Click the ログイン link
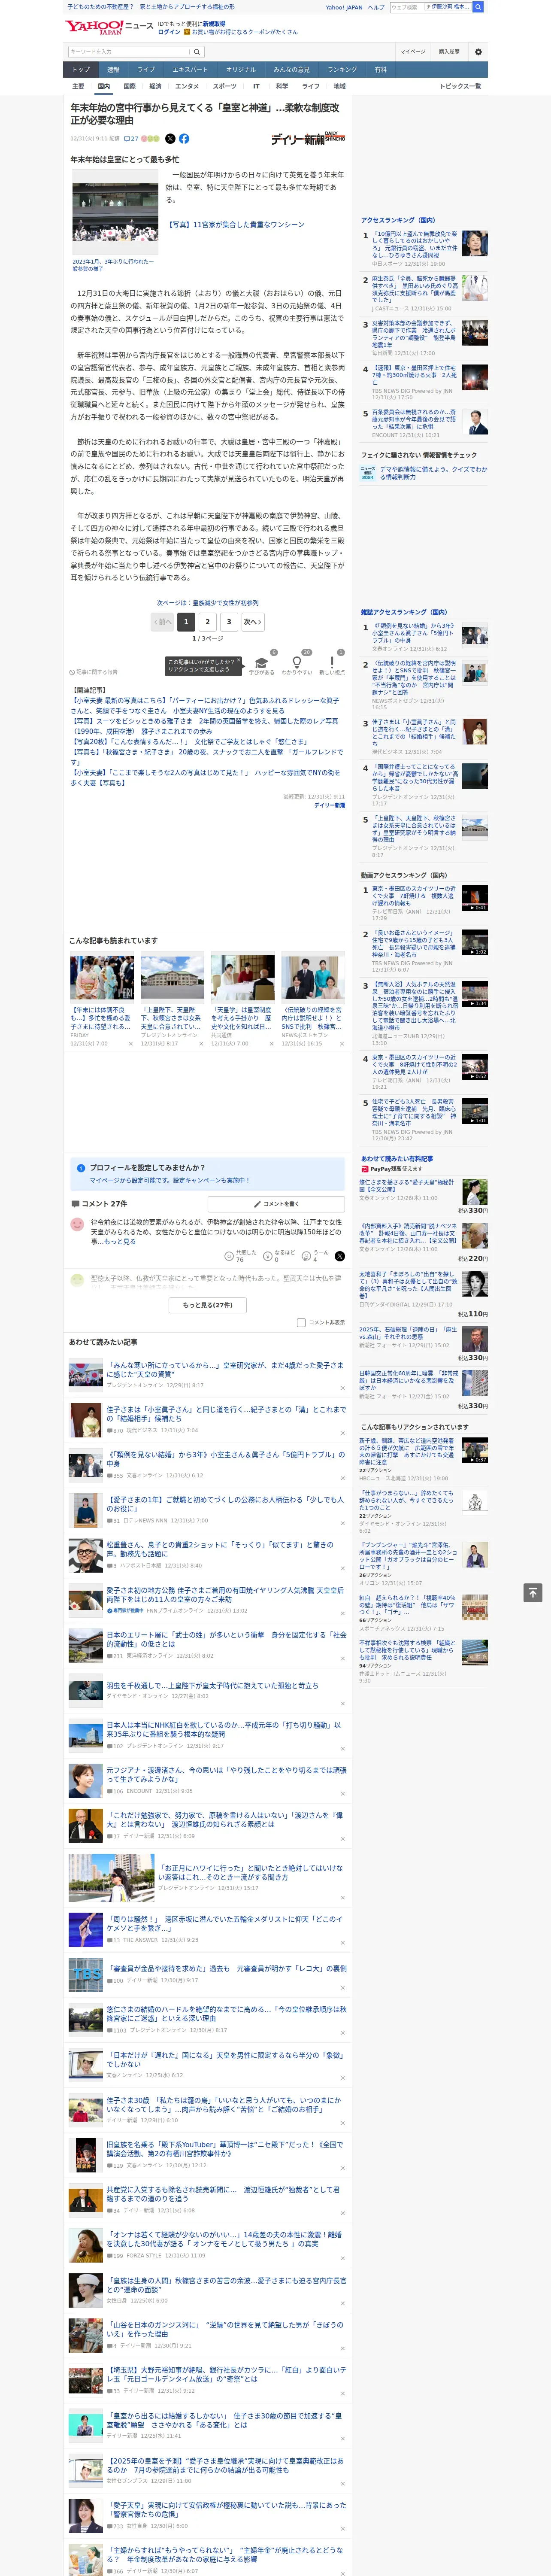 [x=169, y=32]
